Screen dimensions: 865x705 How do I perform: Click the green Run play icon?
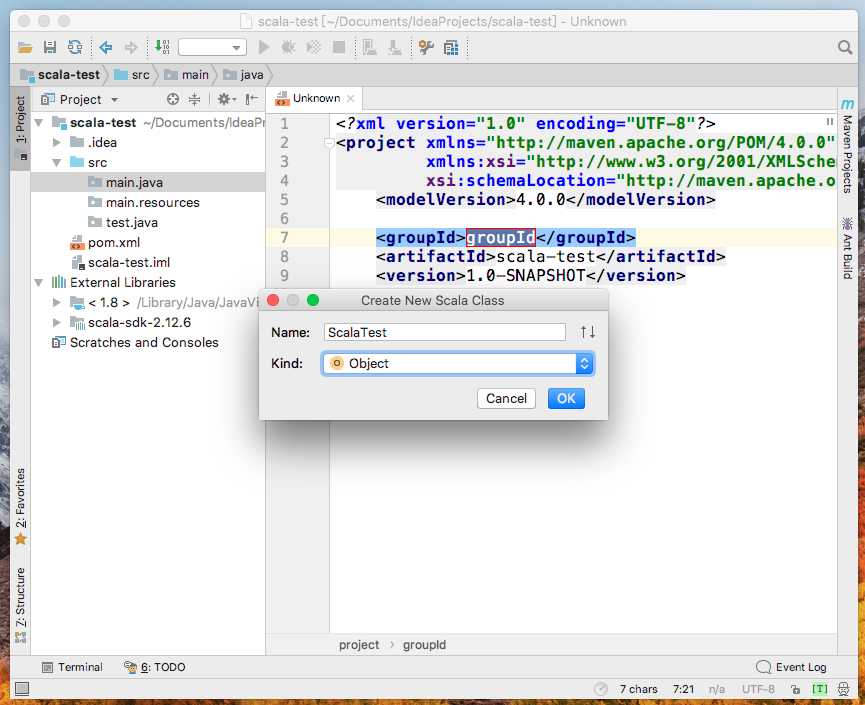[264, 47]
